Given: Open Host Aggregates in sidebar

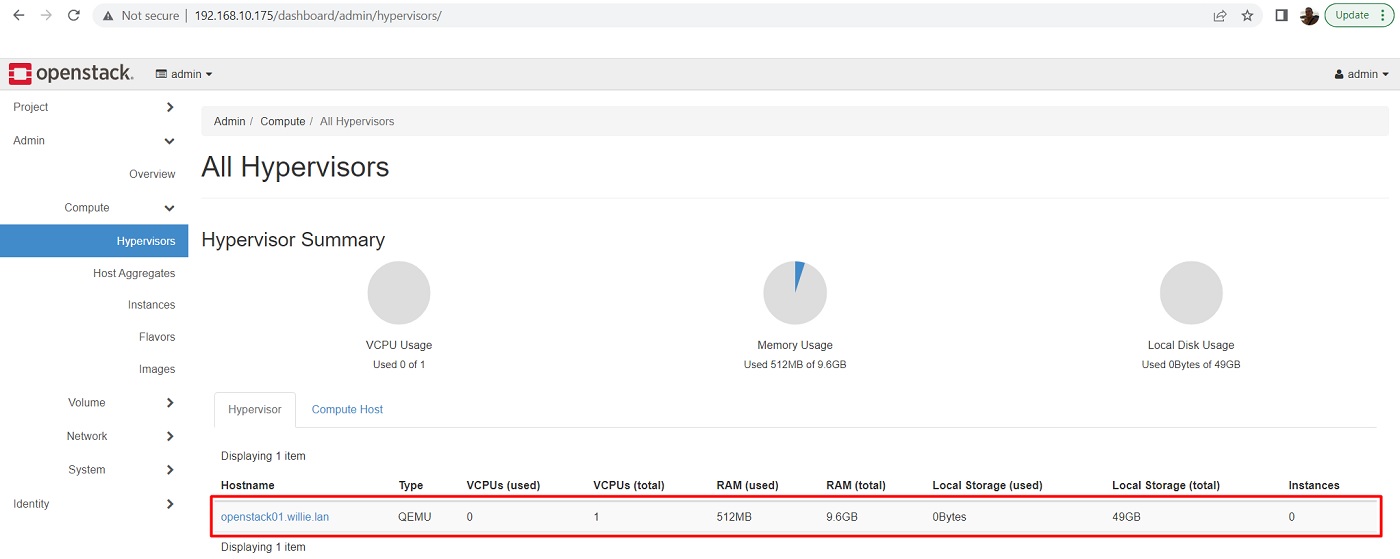Looking at the screenshot, I should [x=134, y=273].
